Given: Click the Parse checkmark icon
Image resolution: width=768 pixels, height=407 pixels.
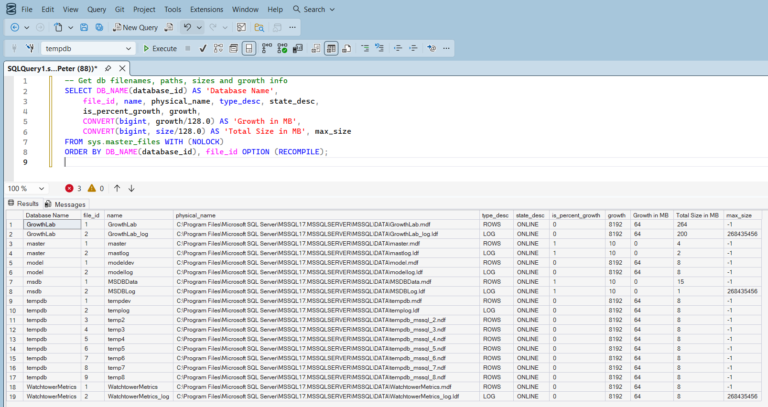Looking at the screenshot, I should tap(203, 48).
